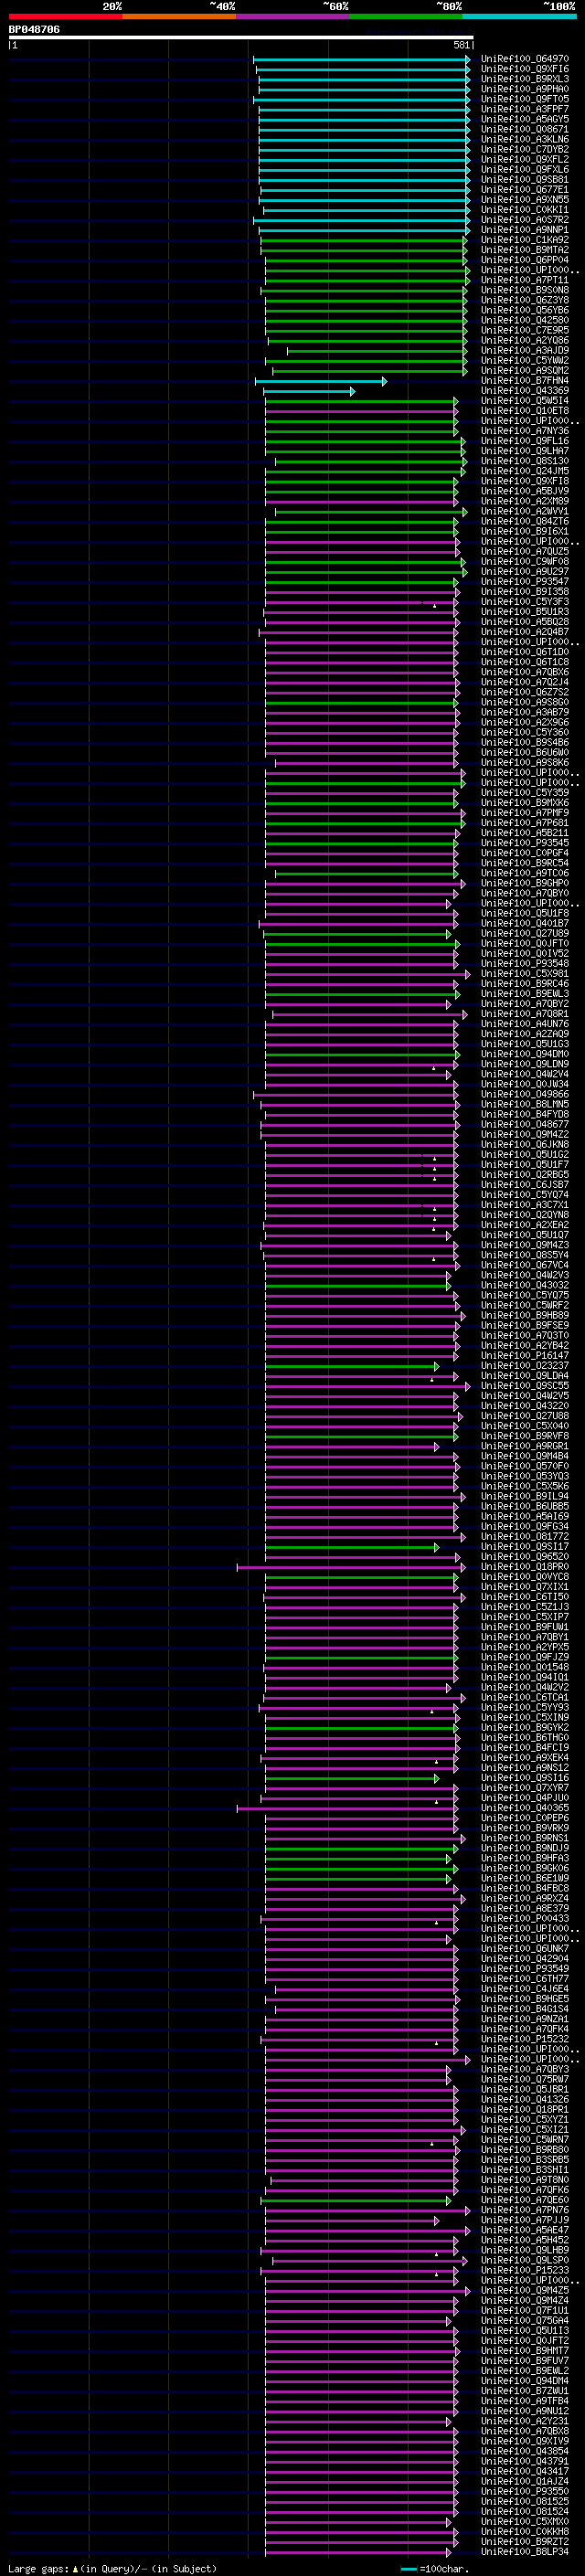Open hit UniRef100_A7Q8R1
This screenshot has height=2576, width=585.
point(525,1014)
